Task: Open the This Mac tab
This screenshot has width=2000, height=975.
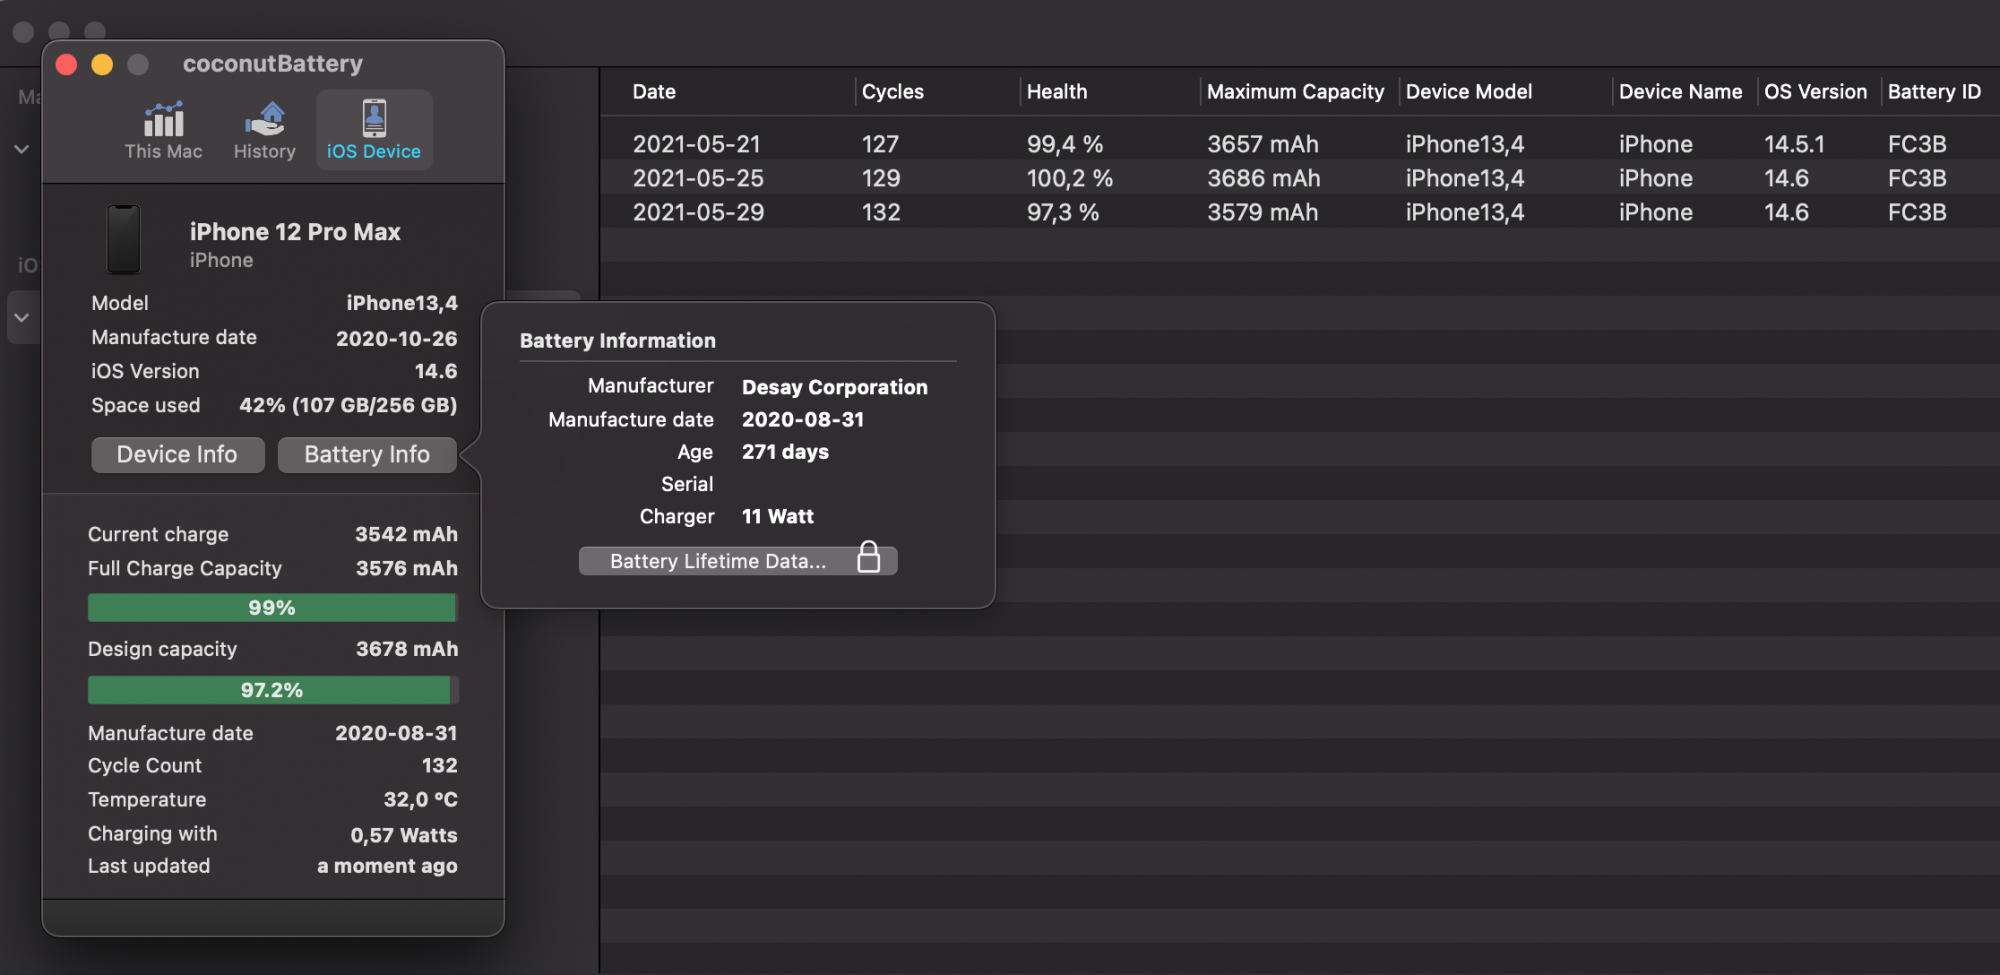Action: coord(163,130)
